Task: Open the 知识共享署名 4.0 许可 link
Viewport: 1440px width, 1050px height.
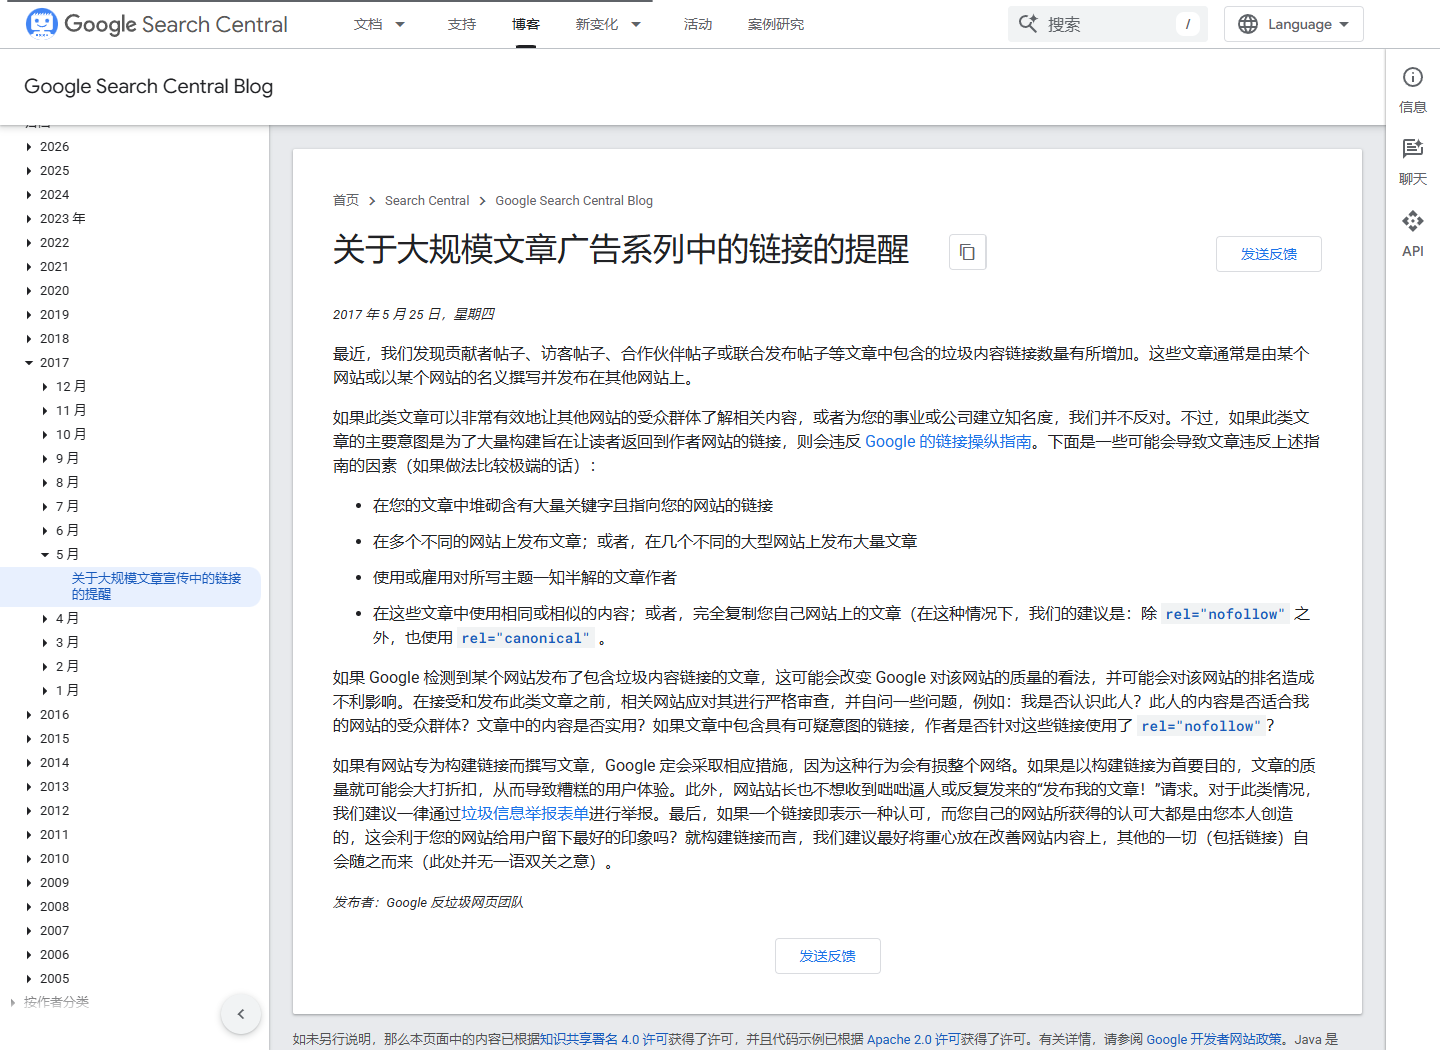Action: click(x=605, y=1040)
